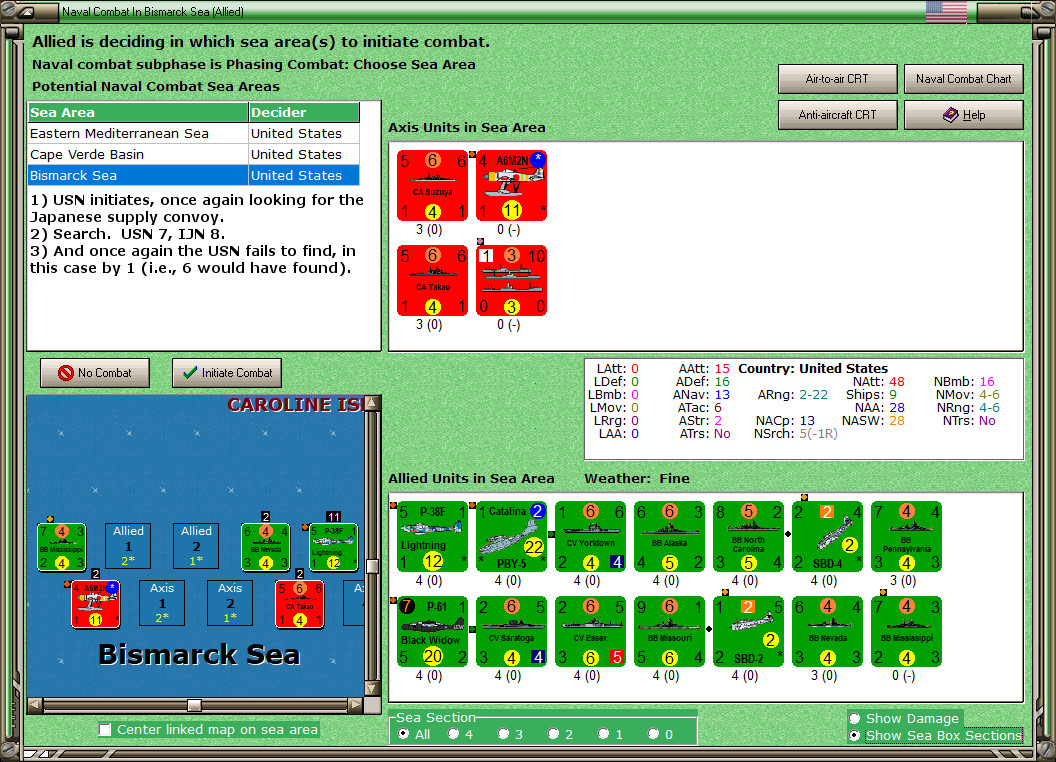This screenshot has width=1056, height=762.
Task: Select the CA Suzuya Axis unit counter
Action: 432,185
